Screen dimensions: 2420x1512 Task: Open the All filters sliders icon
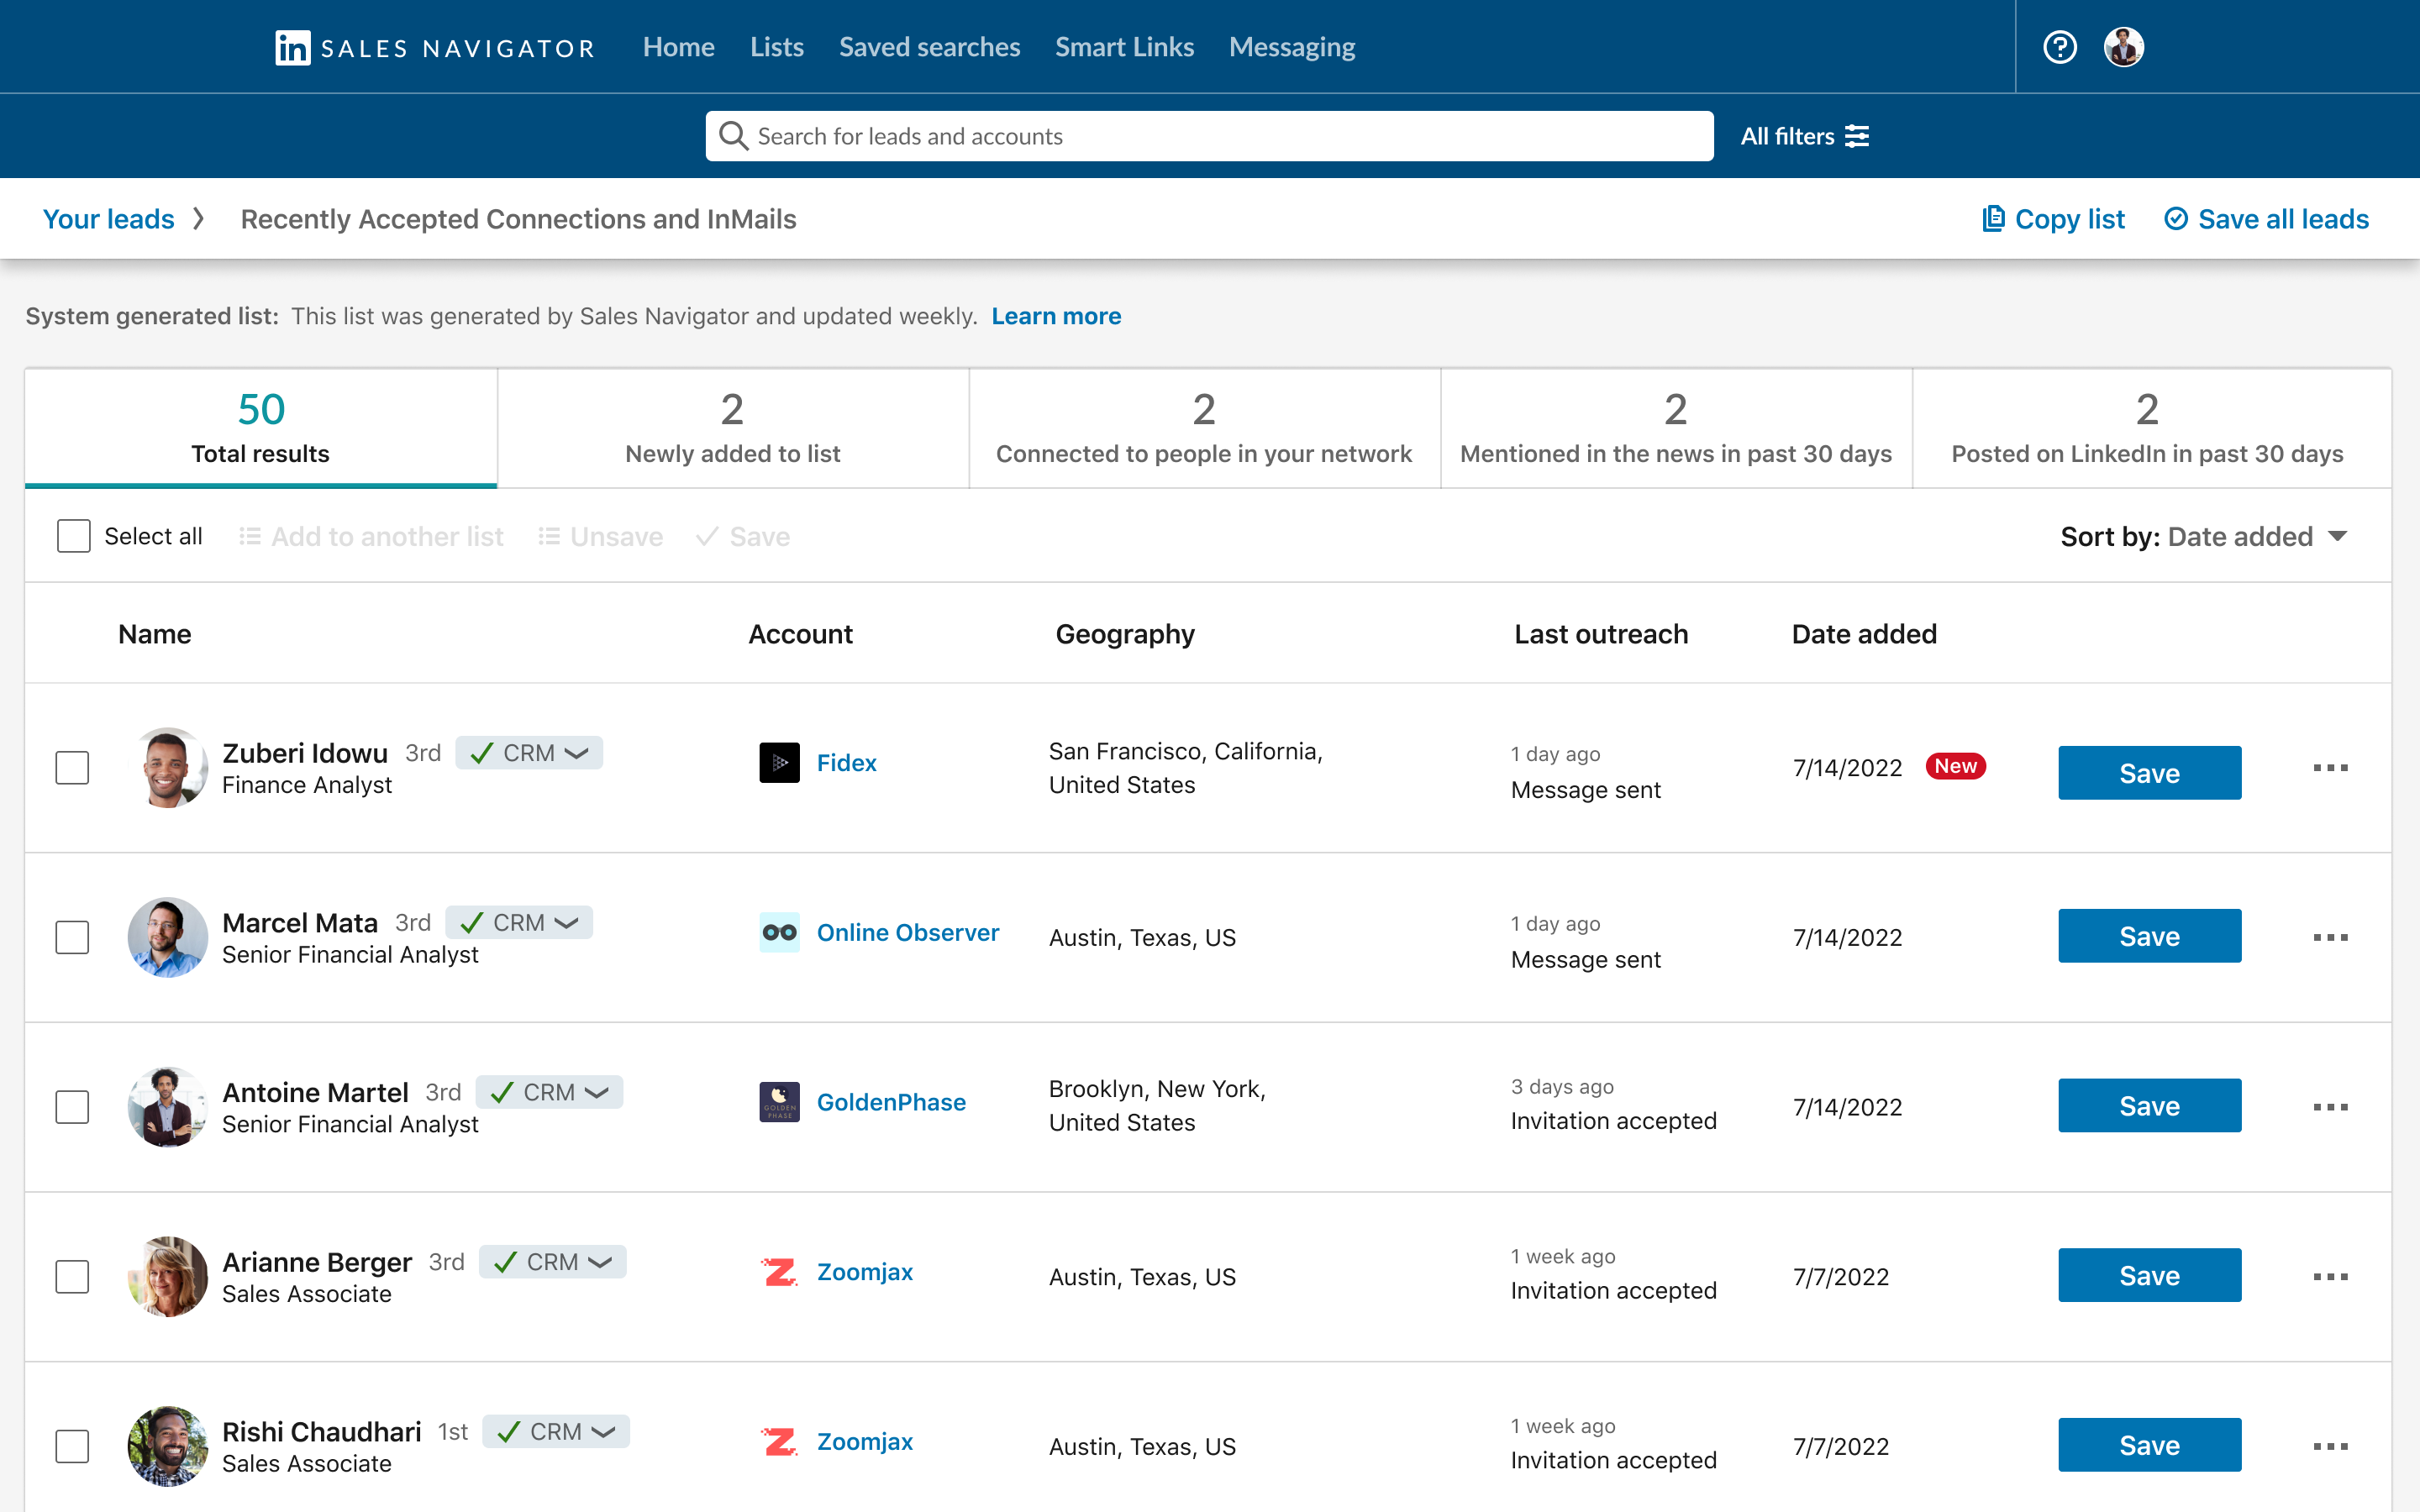tap(1857, 136)
